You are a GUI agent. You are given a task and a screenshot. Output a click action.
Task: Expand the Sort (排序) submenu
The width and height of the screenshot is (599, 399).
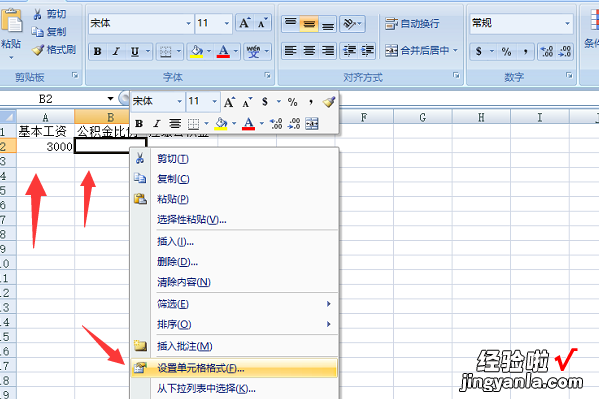pyautogui.click(x=234, y=324)
